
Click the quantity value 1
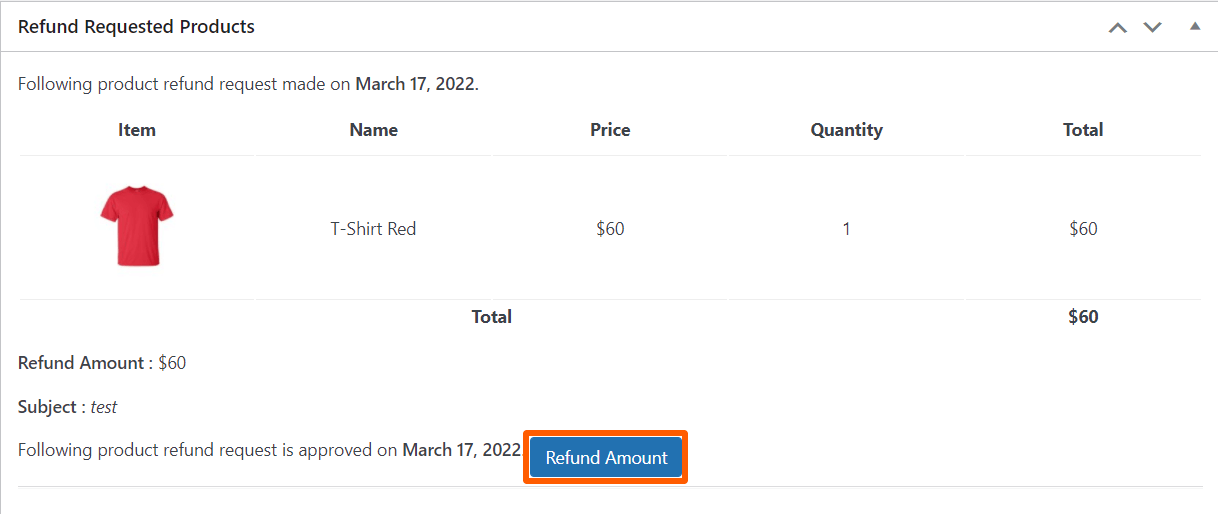(x=846, y=229)
